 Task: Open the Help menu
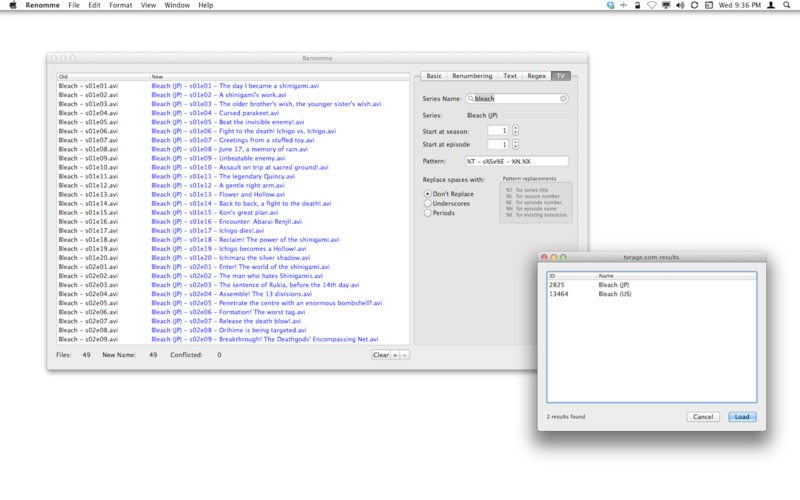coord(206,5)
